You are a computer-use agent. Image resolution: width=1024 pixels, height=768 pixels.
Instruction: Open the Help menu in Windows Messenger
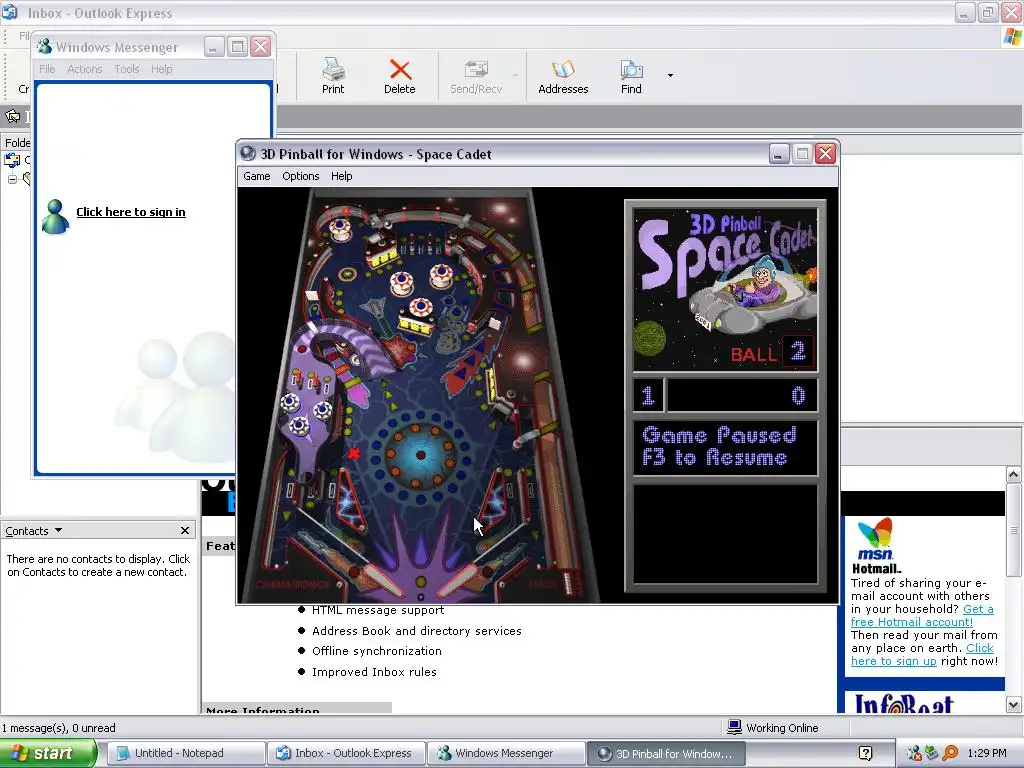(x=161, y=69)
